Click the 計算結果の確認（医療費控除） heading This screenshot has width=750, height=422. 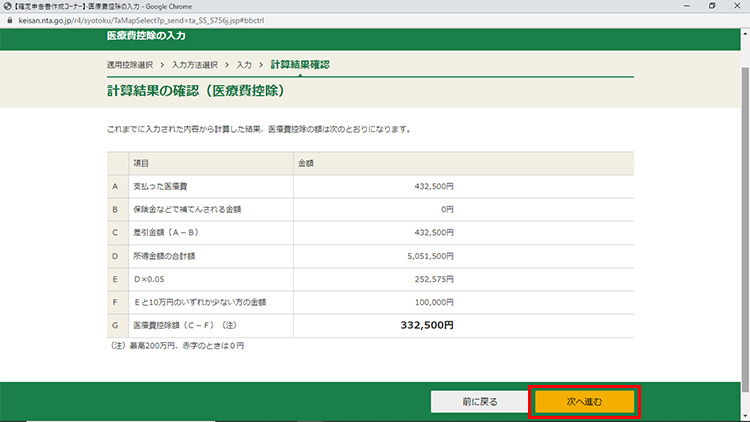click(196, 92)
